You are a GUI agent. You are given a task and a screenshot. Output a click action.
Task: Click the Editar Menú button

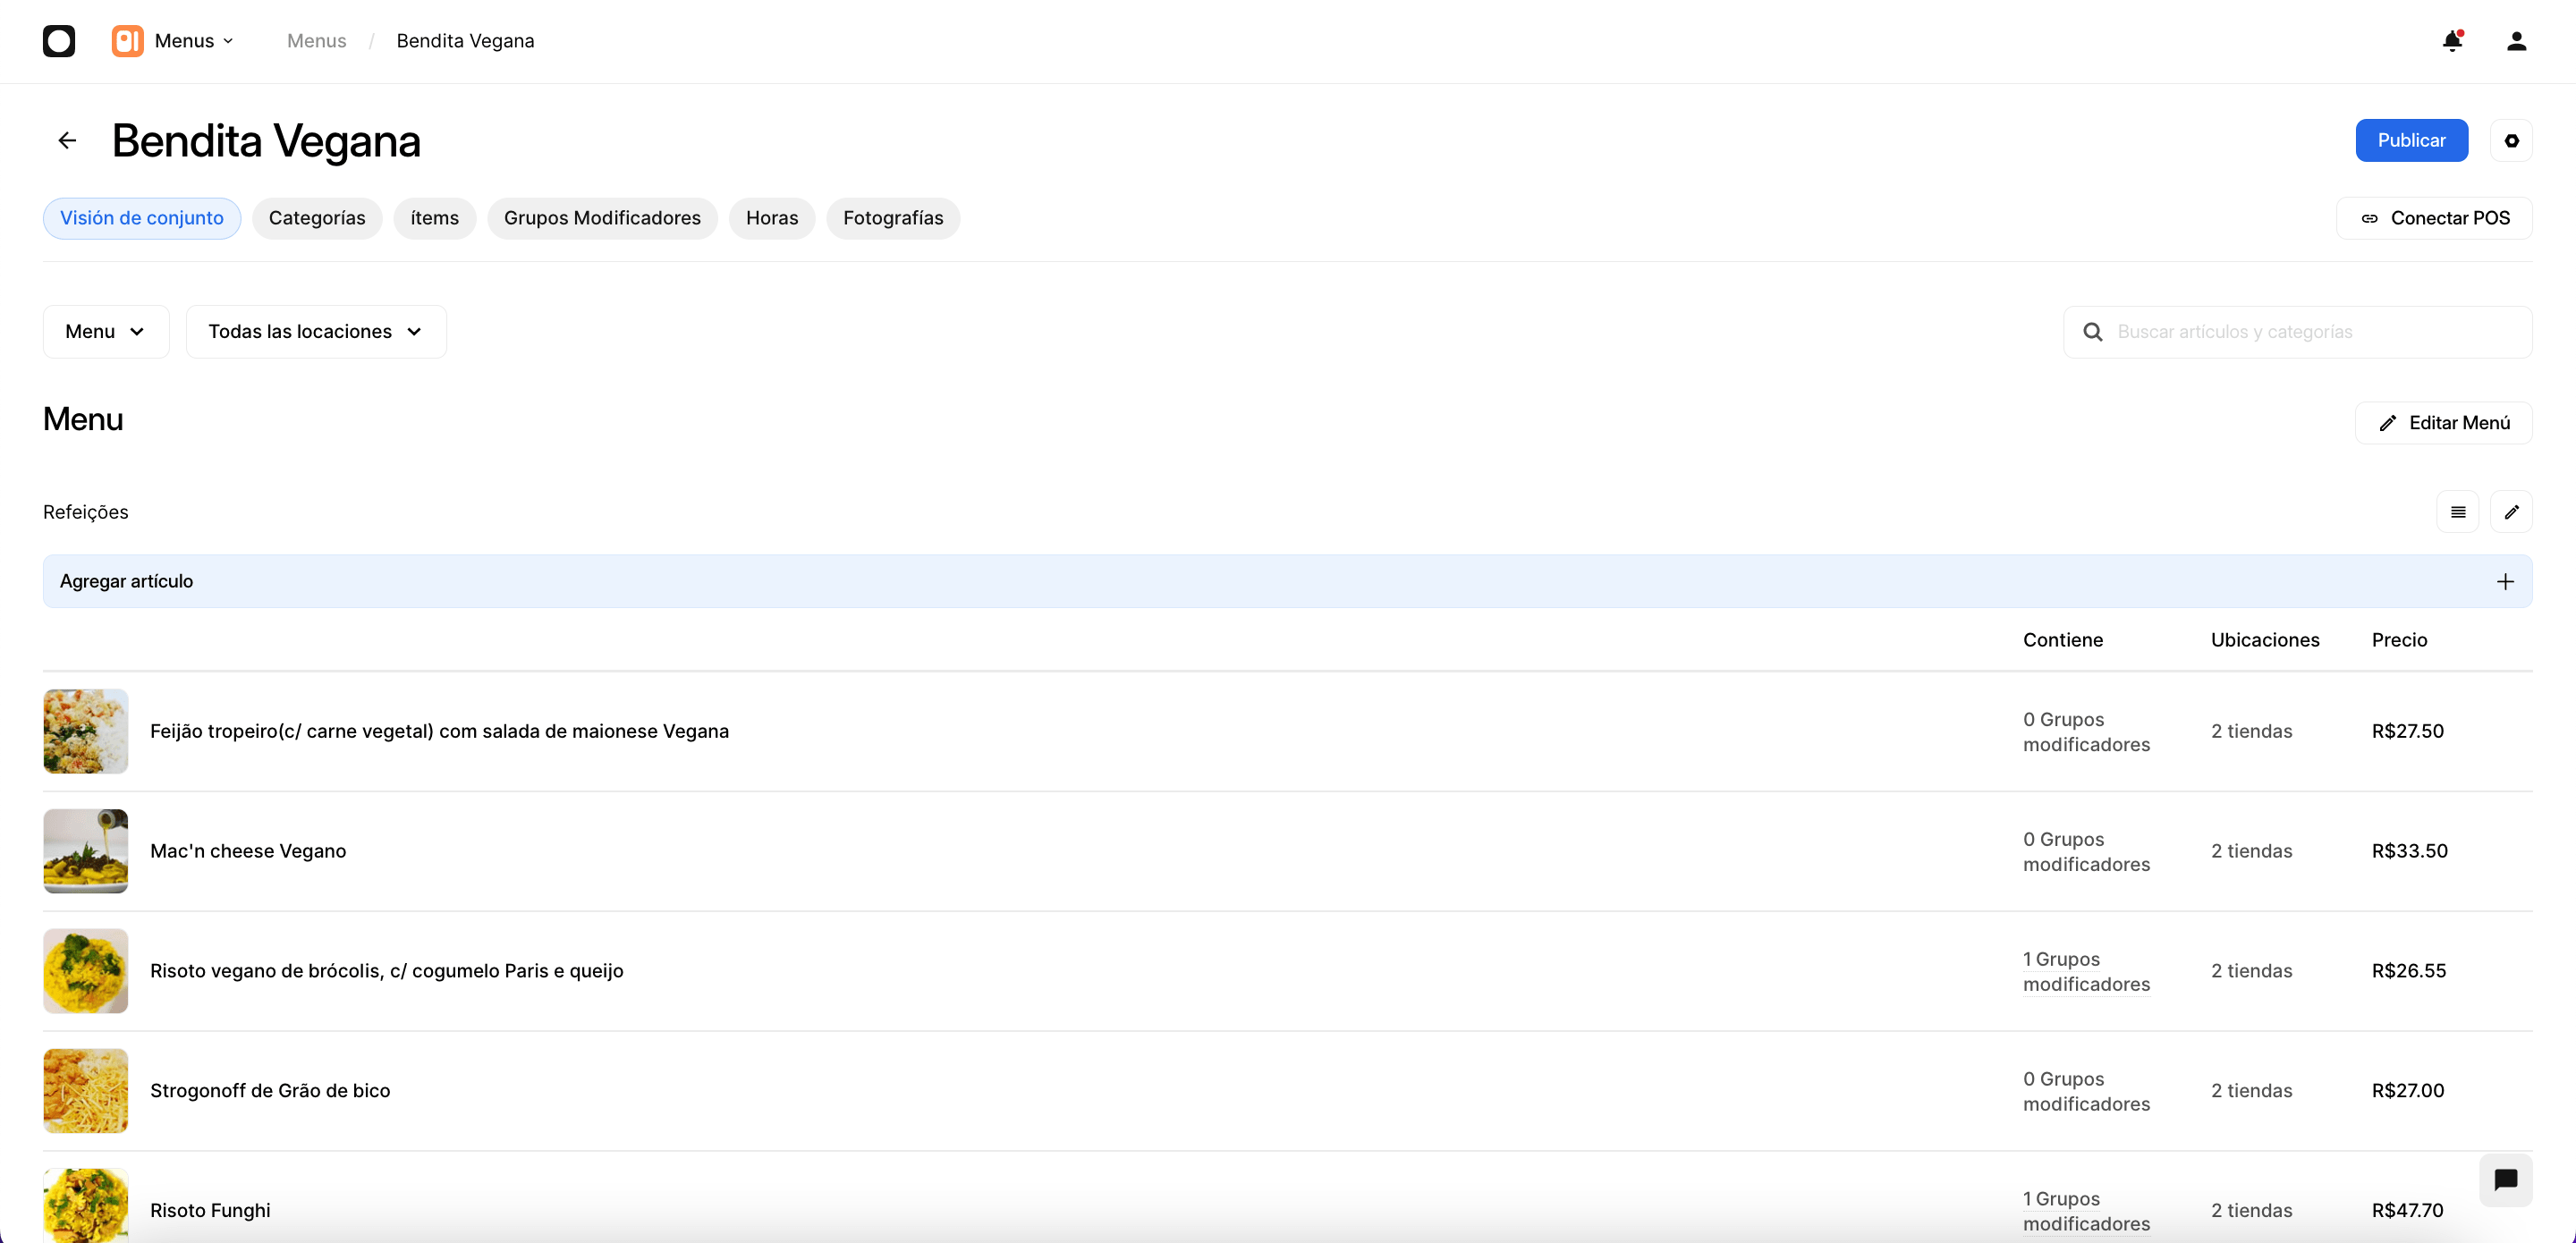2443,422
